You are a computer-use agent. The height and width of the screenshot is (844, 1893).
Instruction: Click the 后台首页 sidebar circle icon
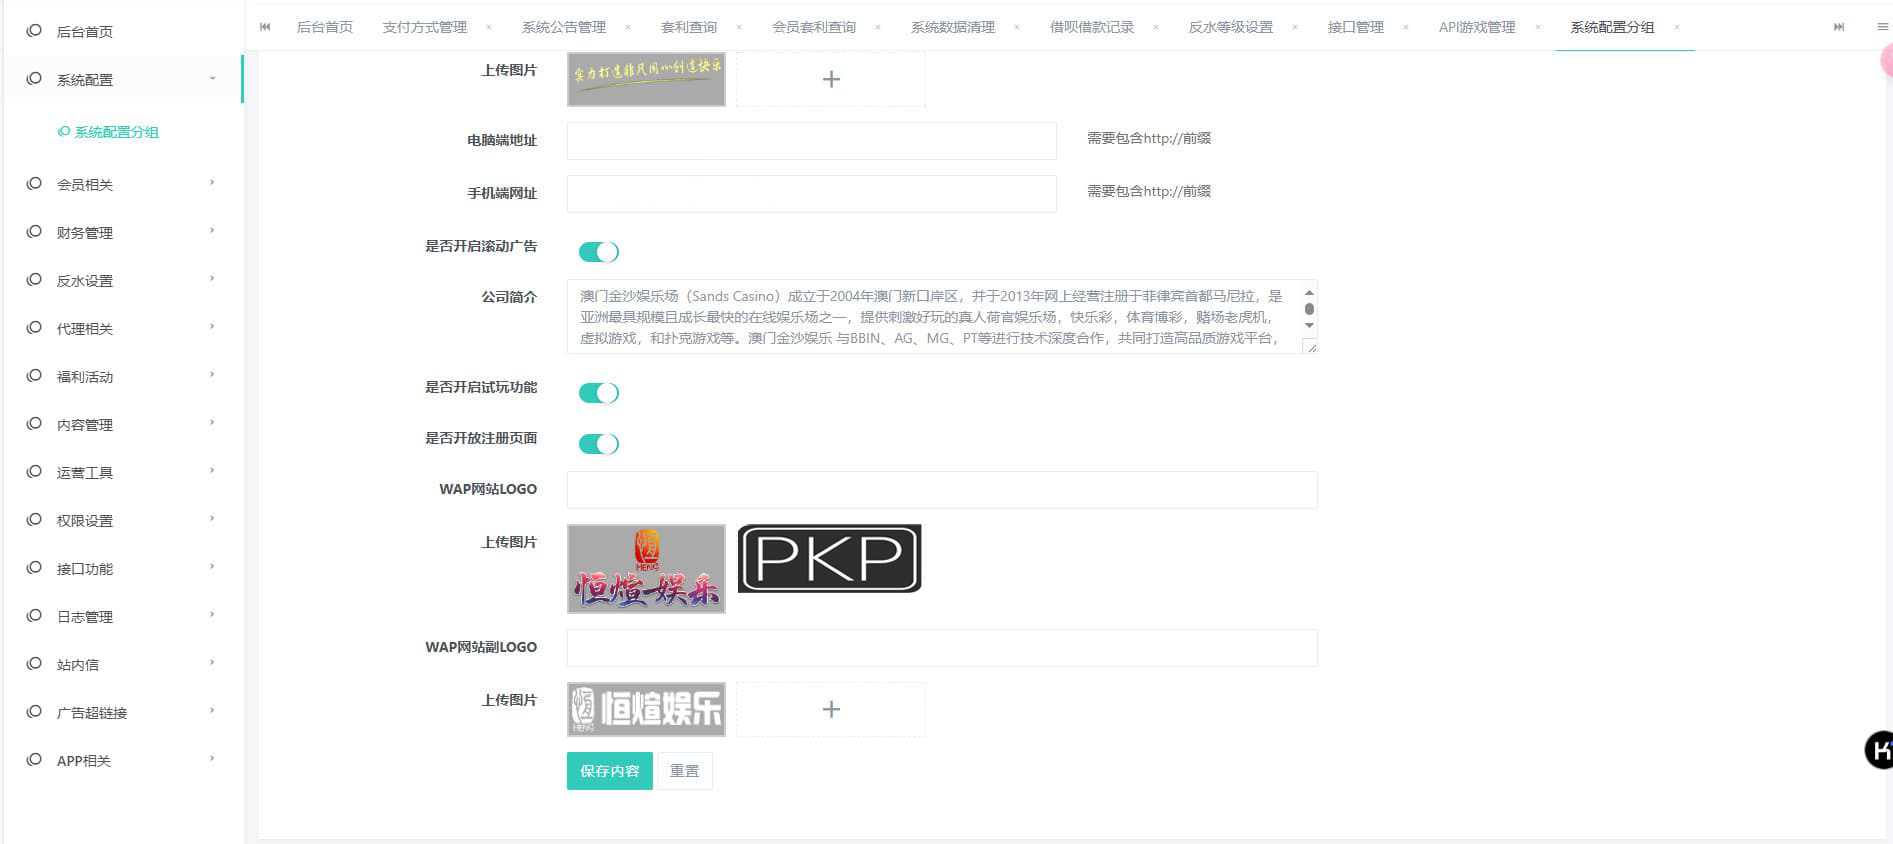tap(34, 31)
